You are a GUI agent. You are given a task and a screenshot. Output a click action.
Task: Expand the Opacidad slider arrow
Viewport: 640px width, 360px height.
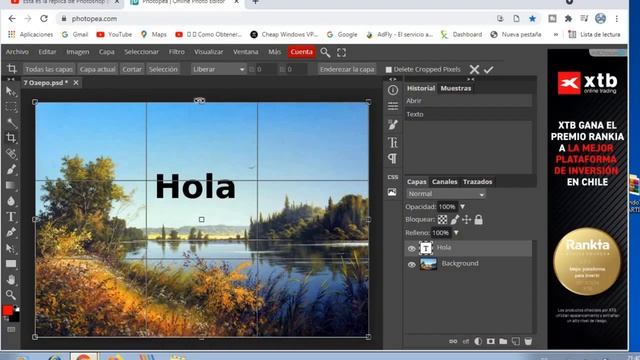coord(462,207)
